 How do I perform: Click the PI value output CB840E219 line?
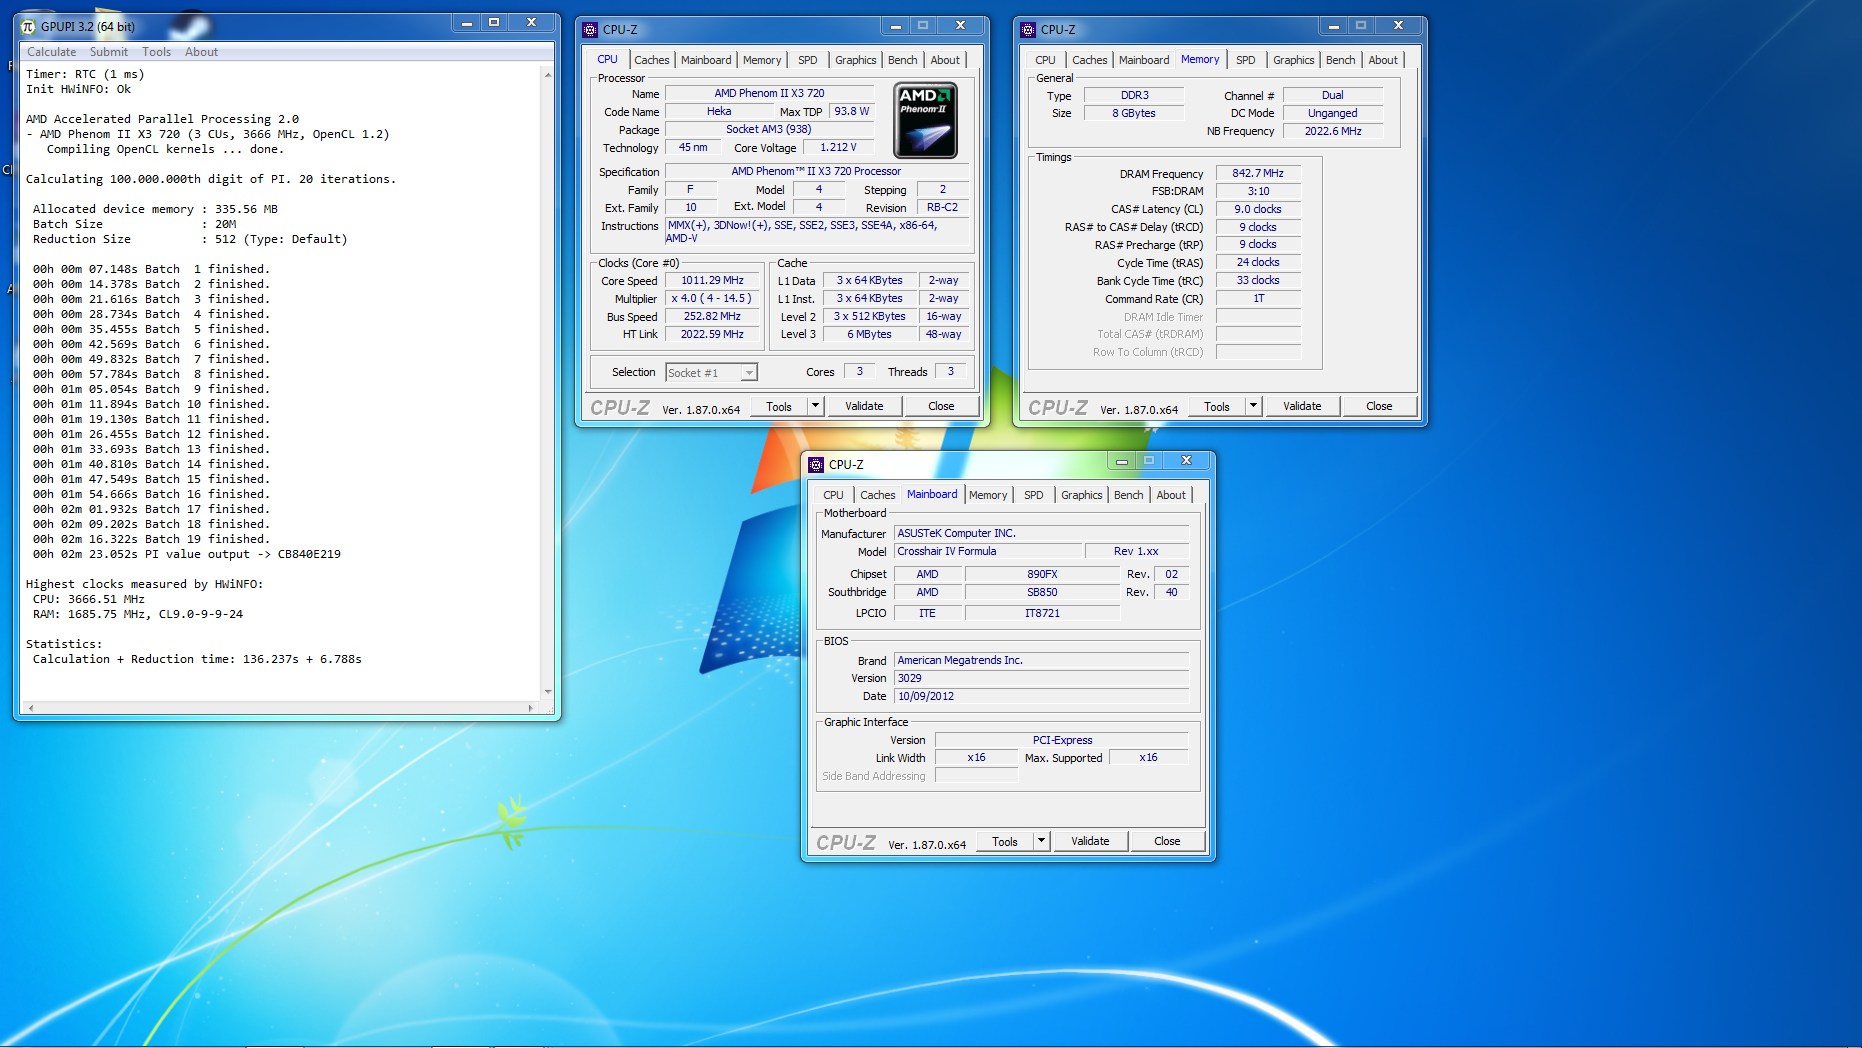click(x=187, y=554)
